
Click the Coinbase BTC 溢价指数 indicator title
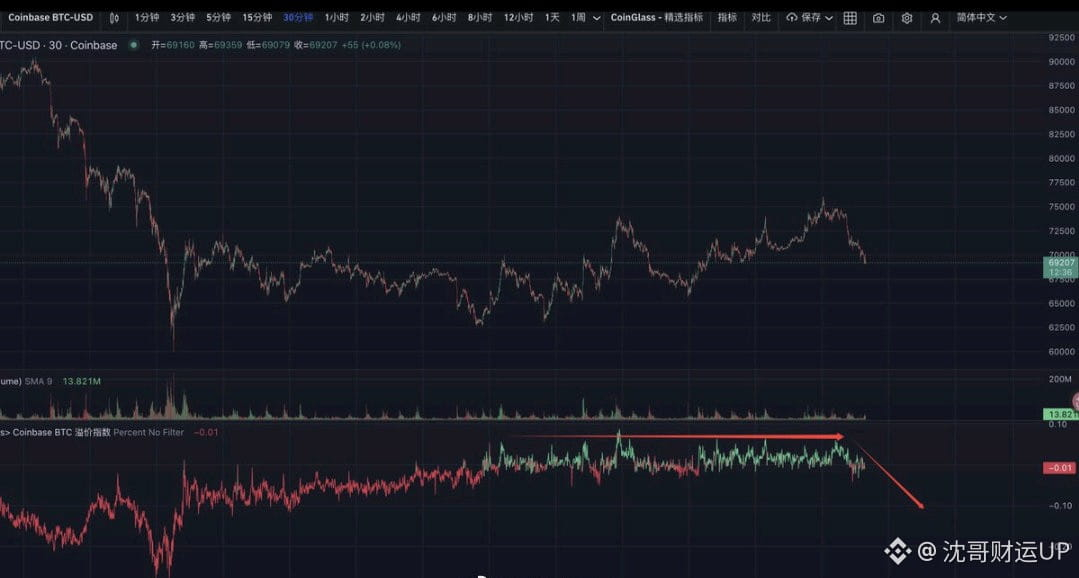click(62, 432)
